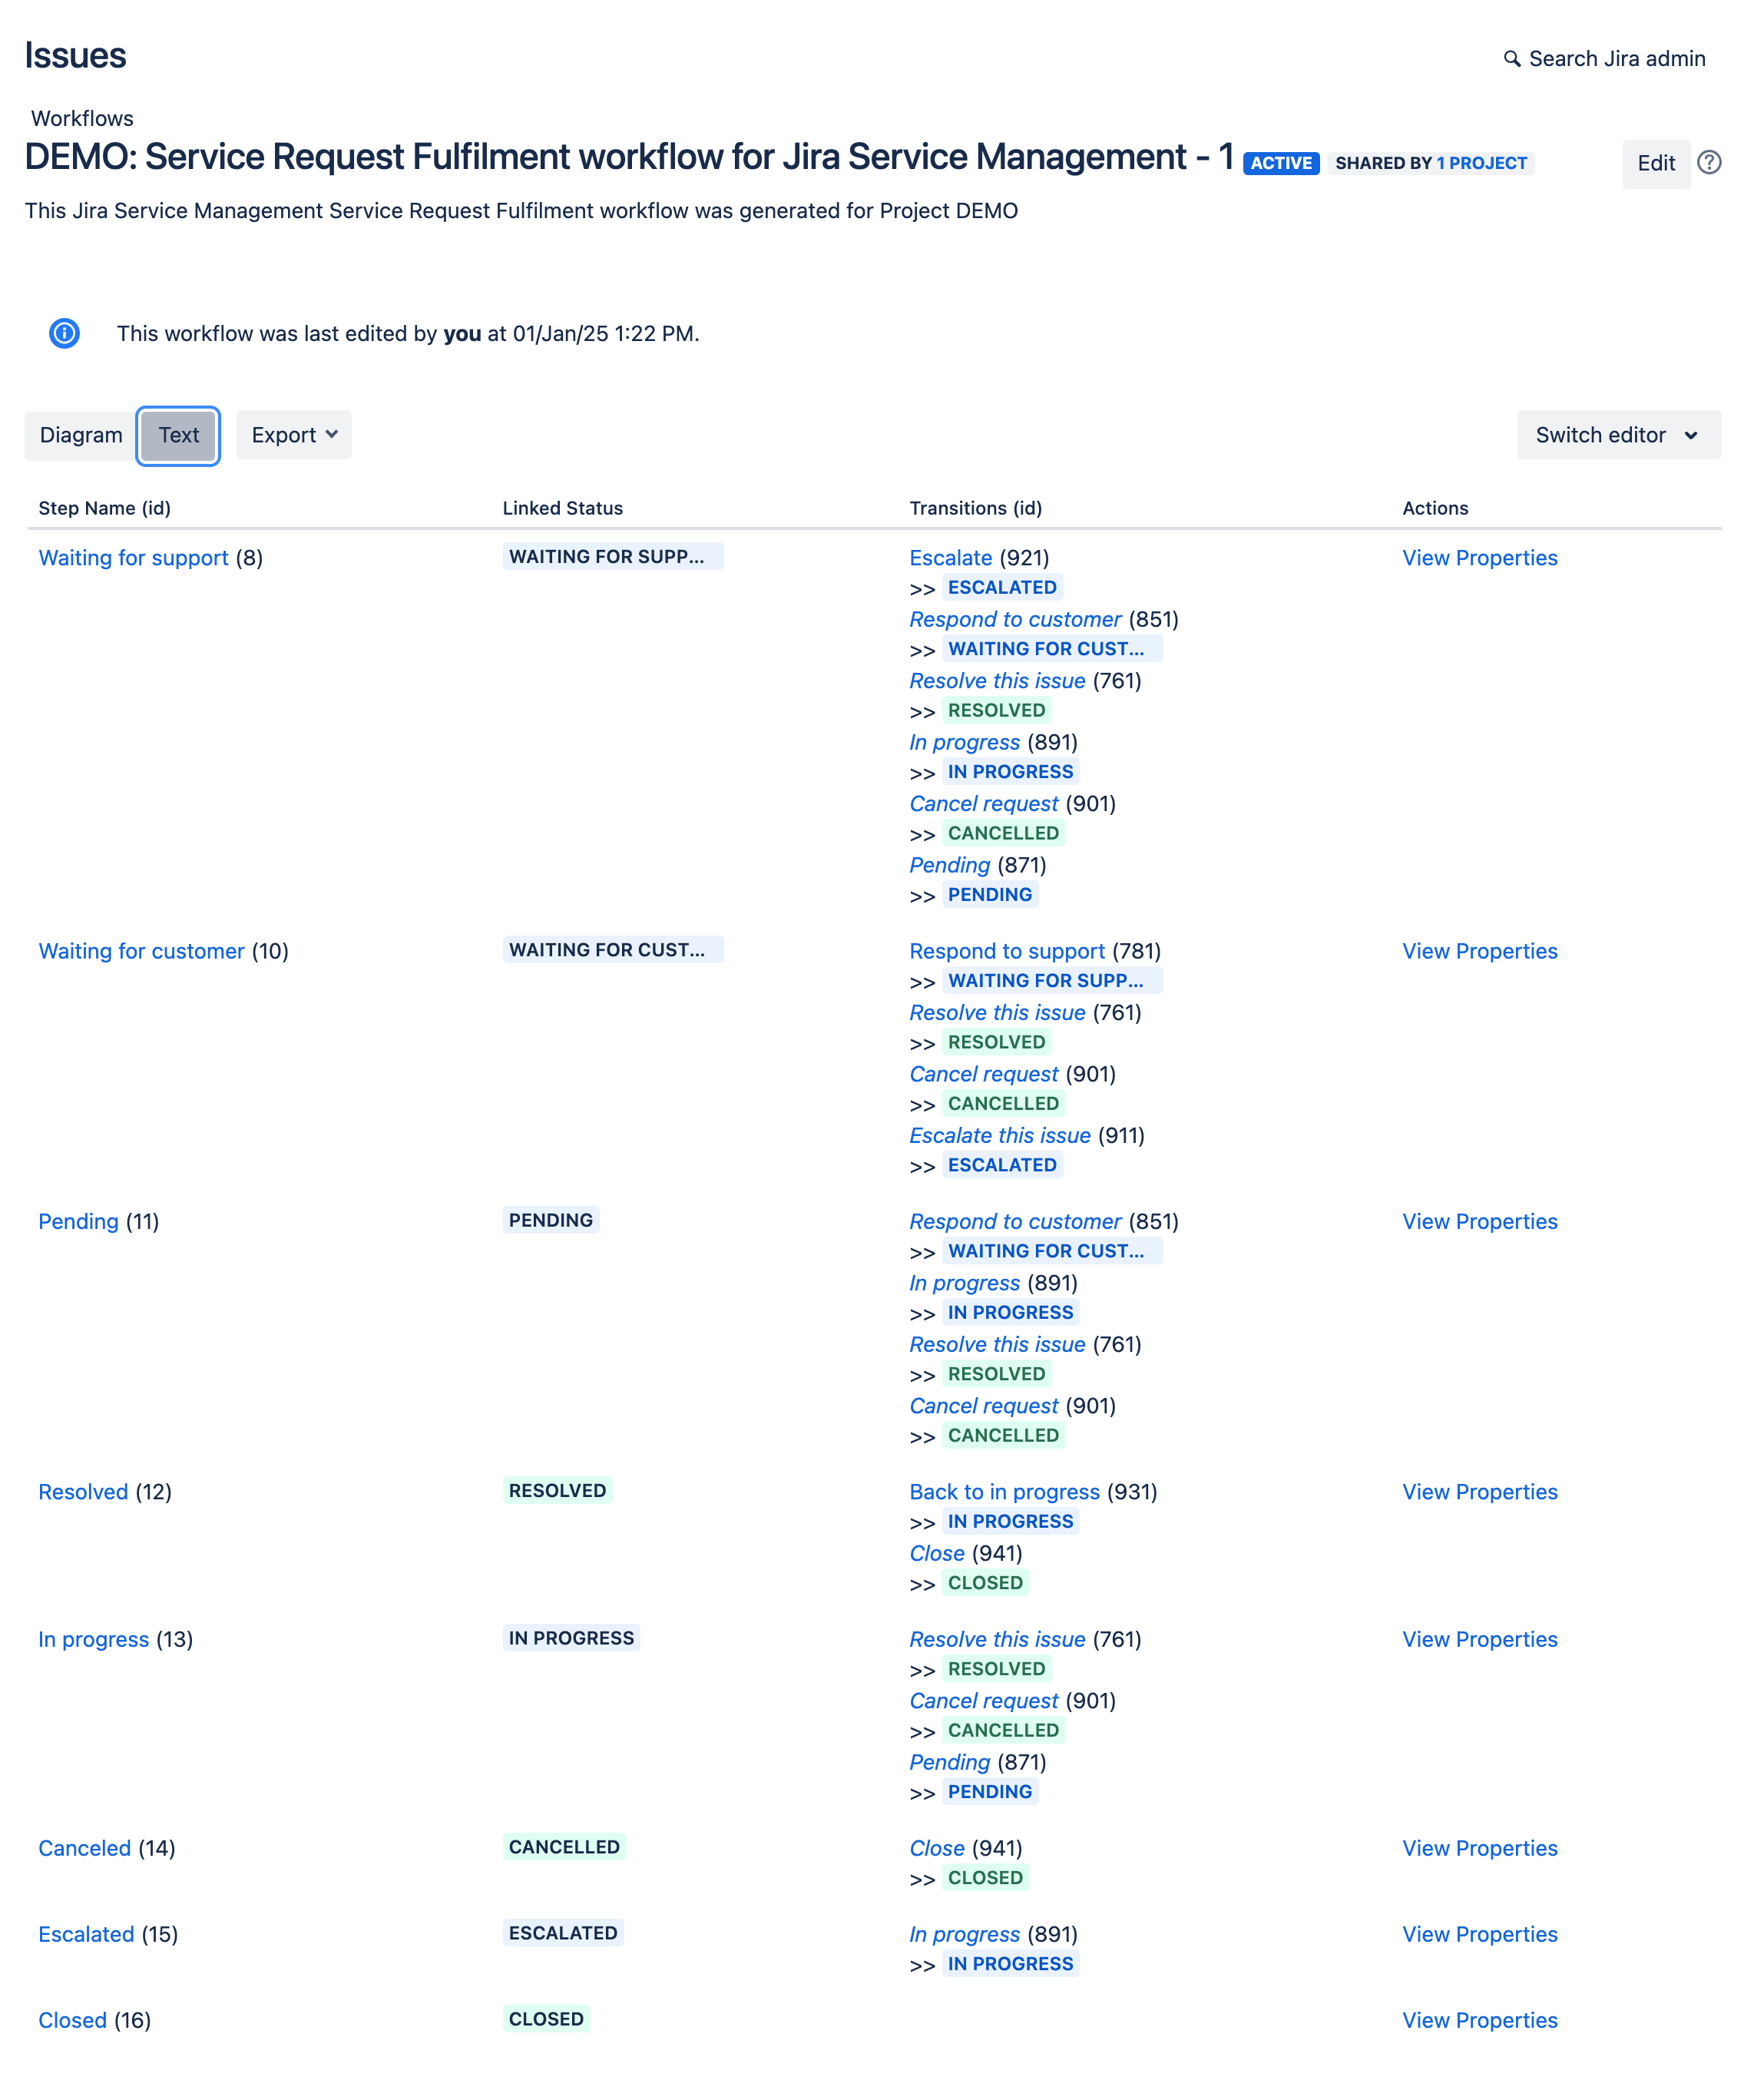Open the Closed (16) step link
1754x2100 pixels.
pos(72,2020)
